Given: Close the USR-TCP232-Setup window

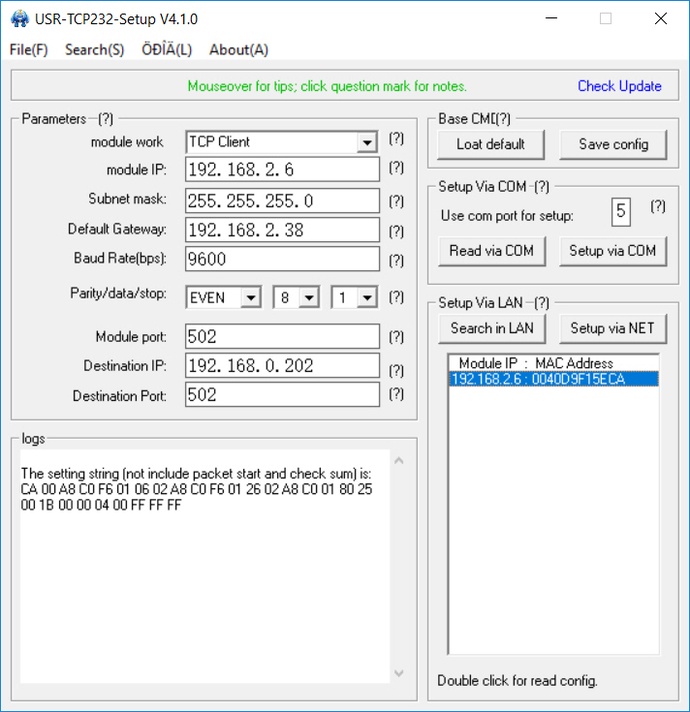Looking at the screenshot, I should (660, 19).
